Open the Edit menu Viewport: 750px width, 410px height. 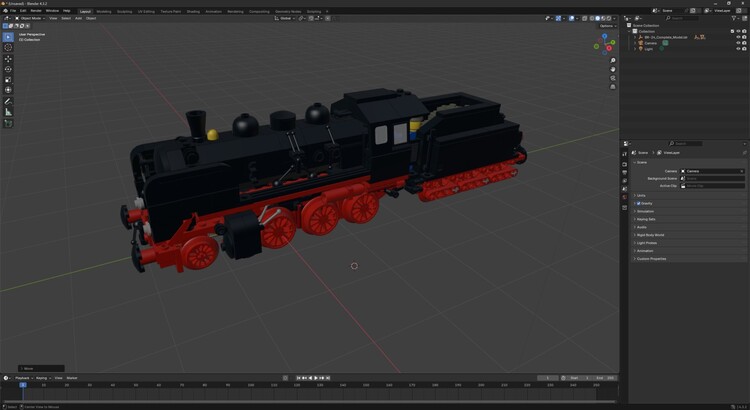tap(23, 11)
